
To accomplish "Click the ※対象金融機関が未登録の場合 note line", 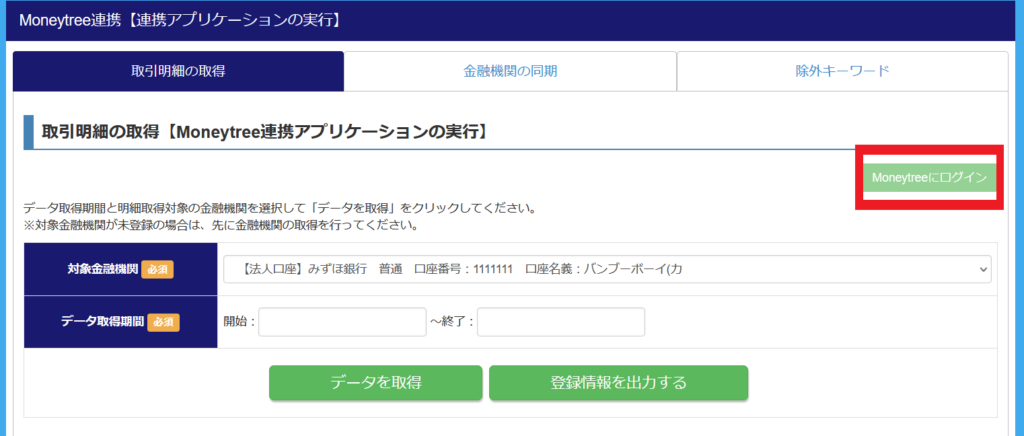I will click(x=220, y=226).
